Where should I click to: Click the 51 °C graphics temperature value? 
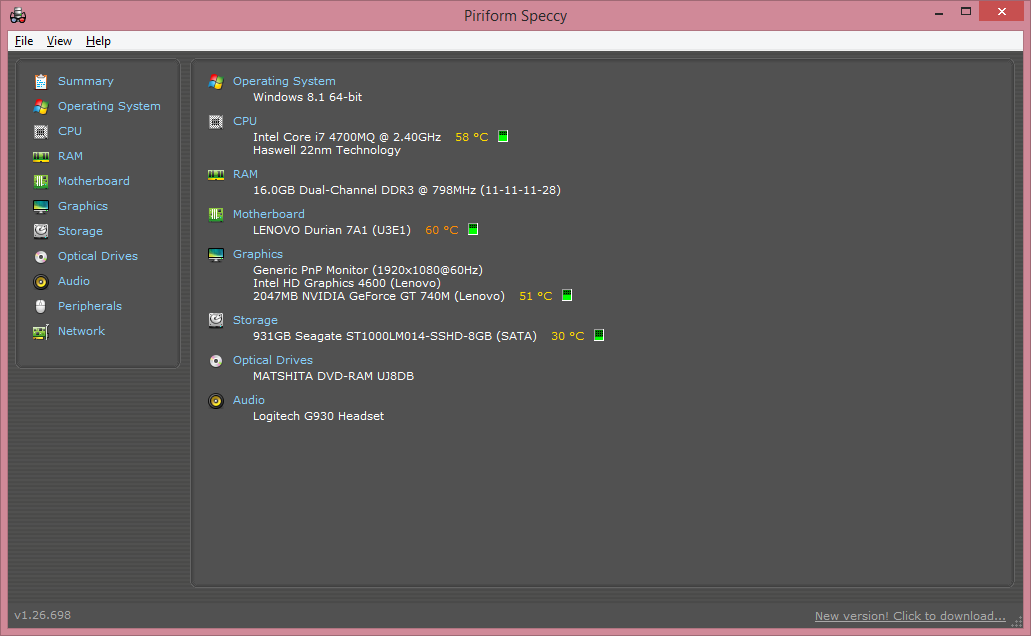click(x=536, y=296)
